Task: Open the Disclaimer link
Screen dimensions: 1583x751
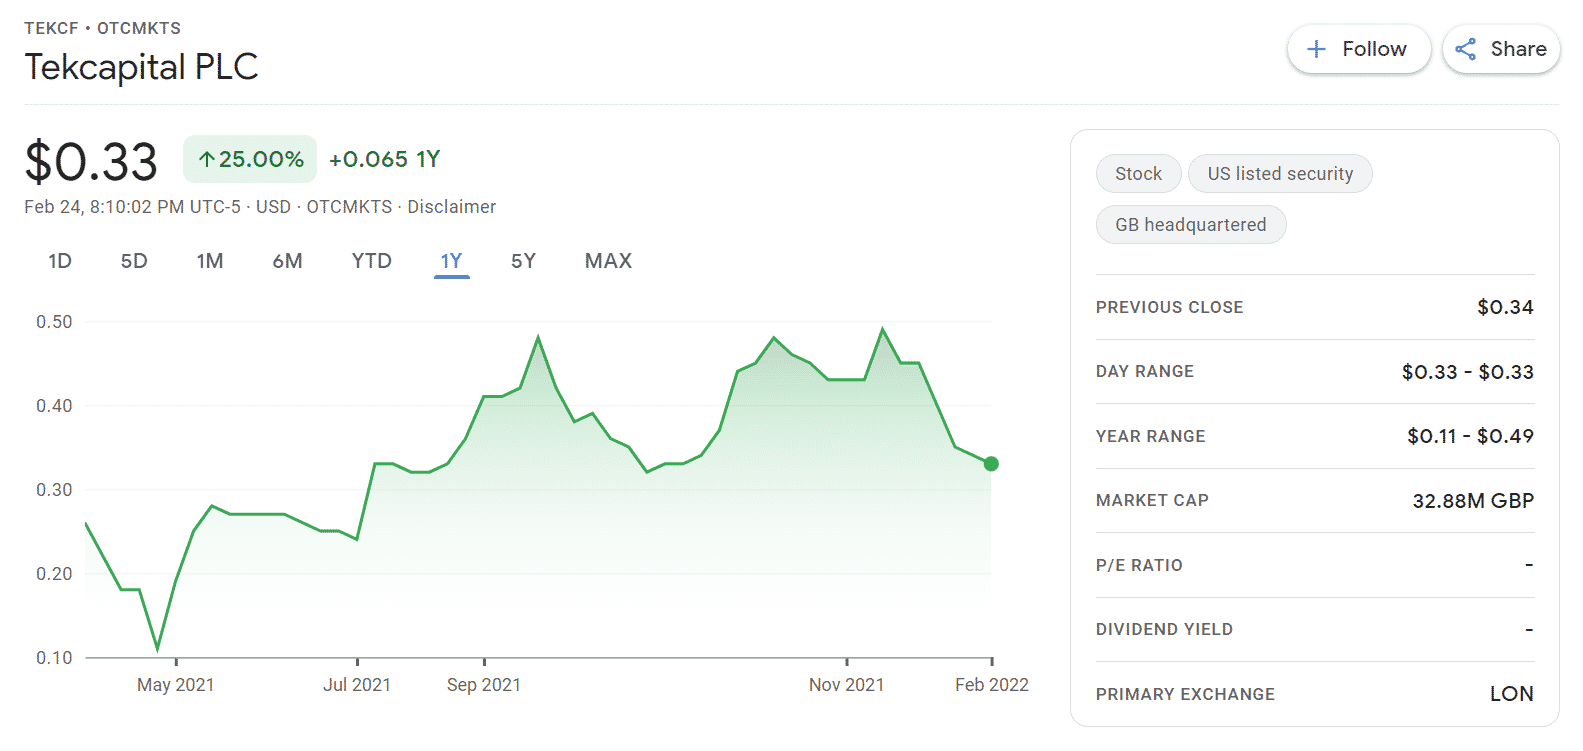Action: (x=451, y=207)
